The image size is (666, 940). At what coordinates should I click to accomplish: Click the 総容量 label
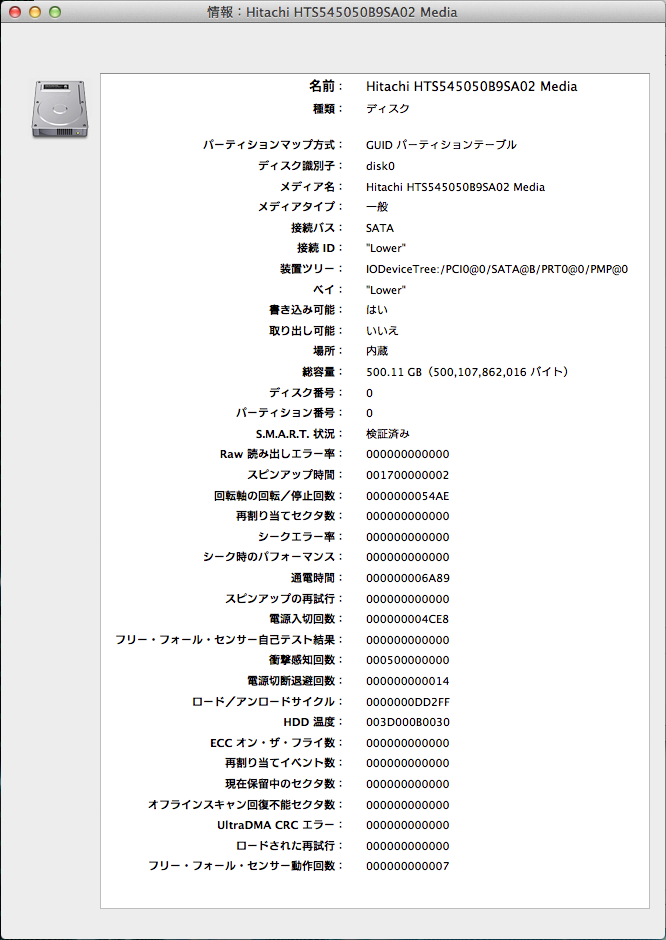(x=323, y=372)
